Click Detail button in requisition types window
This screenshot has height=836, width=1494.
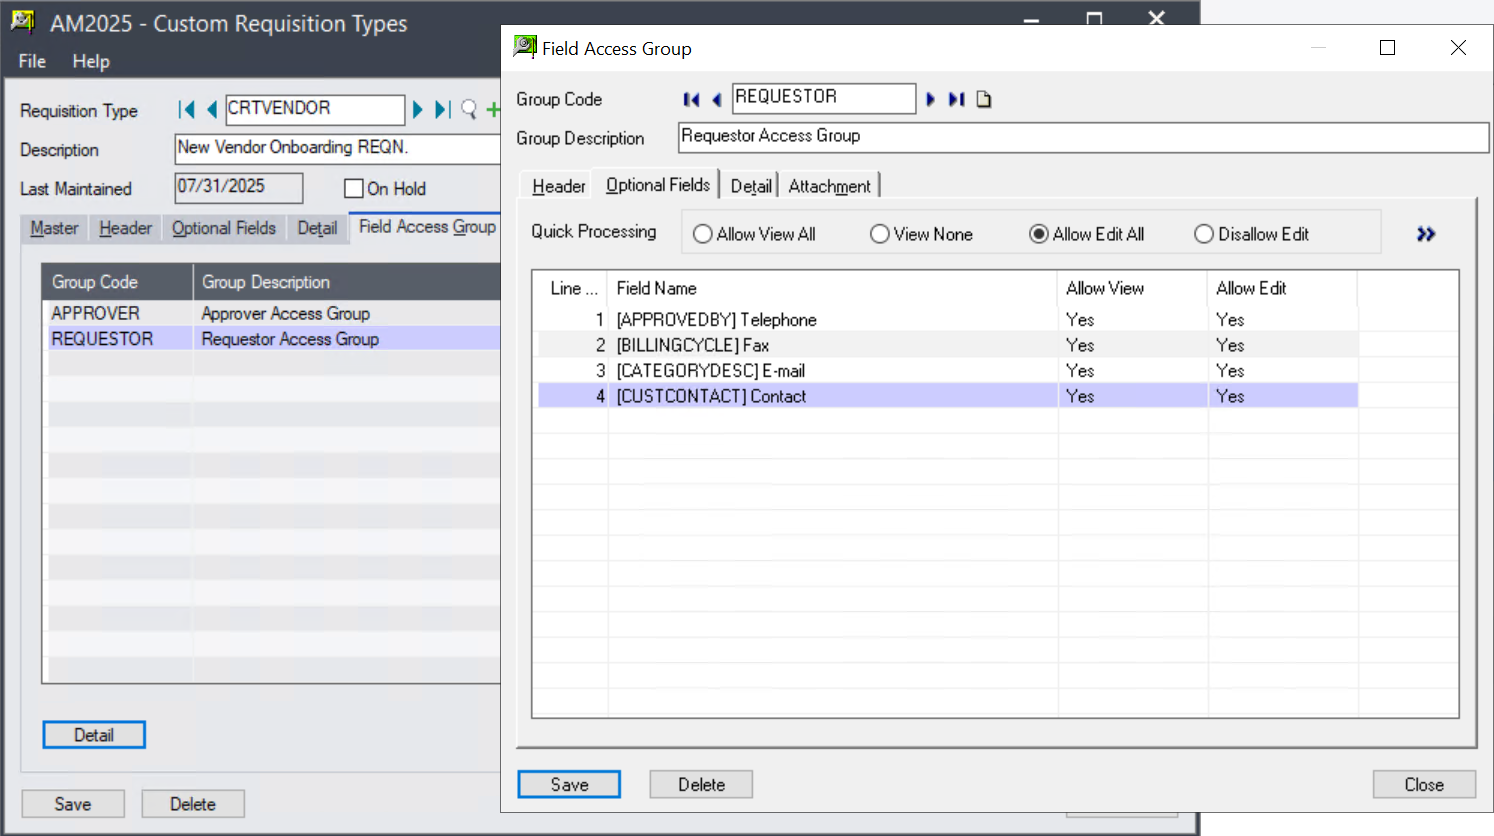coord(94,735)
